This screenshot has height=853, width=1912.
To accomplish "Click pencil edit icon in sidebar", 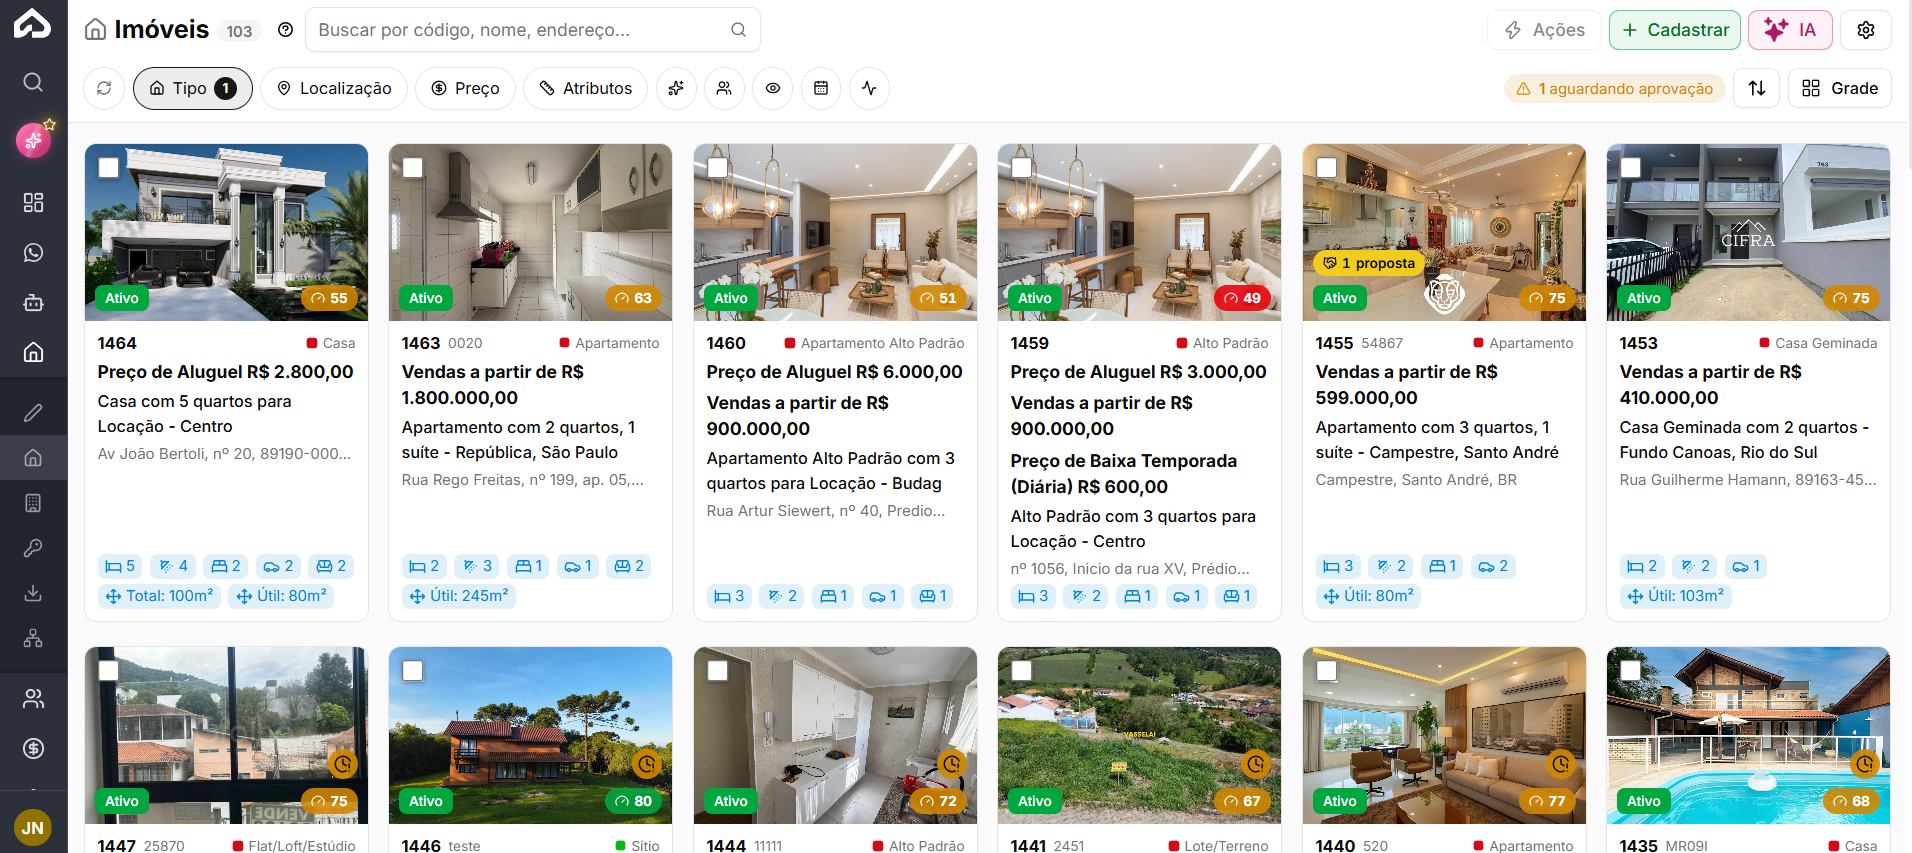I will click(33, 413).
